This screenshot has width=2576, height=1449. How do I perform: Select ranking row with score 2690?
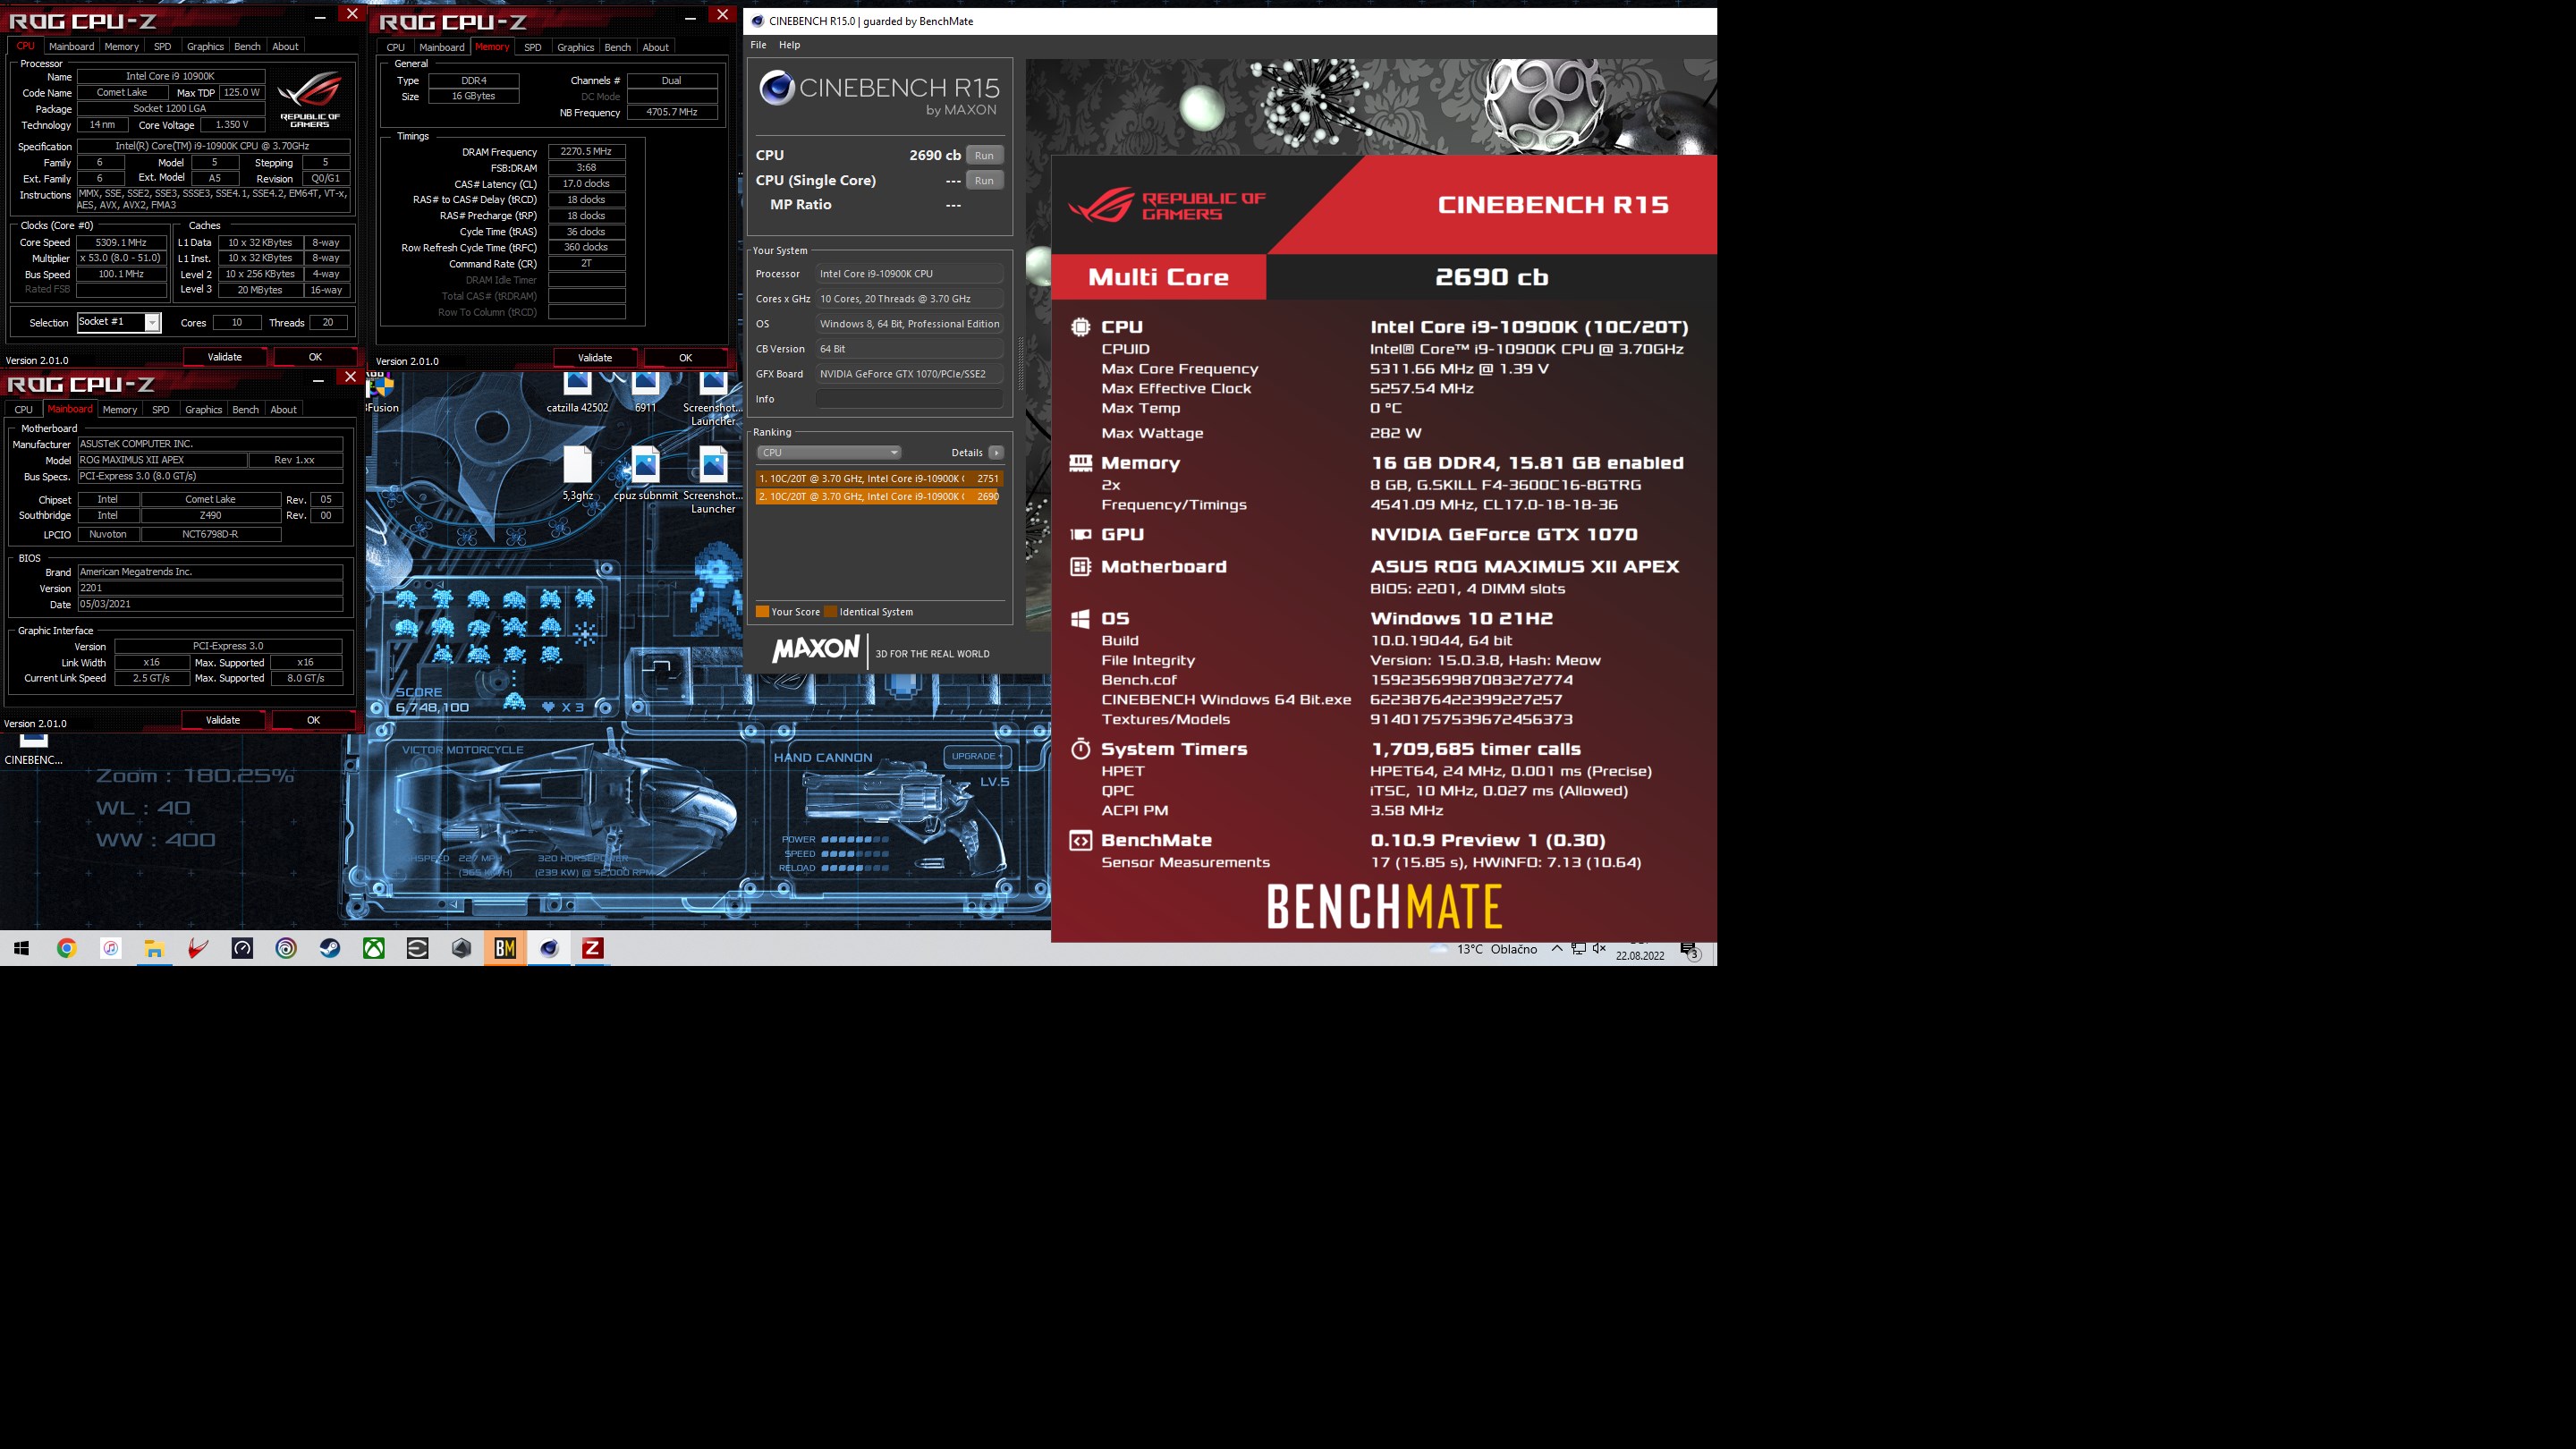(878, 496)
